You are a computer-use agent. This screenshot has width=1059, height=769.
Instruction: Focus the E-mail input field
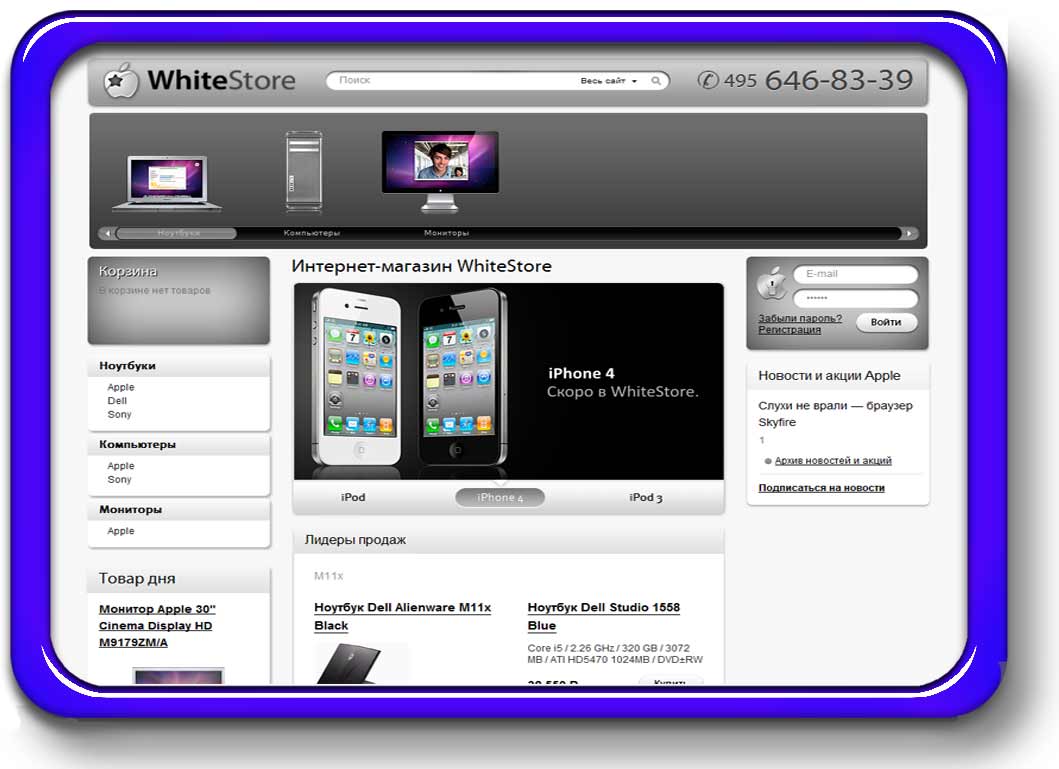pos(855,274)
